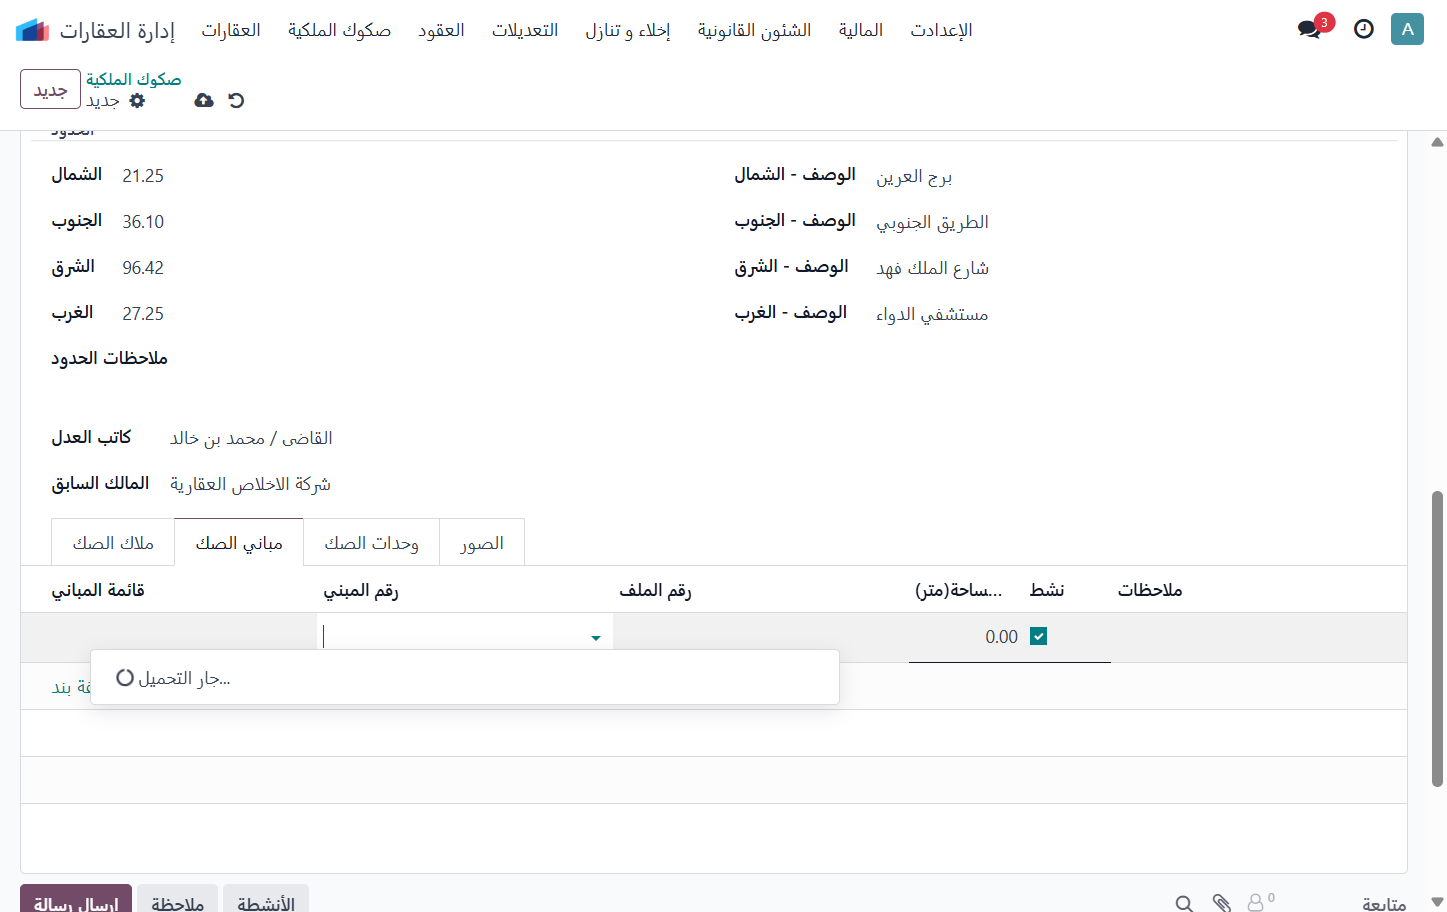
Task: Click the متابعة follow button
Action: tap(1384, 903)
